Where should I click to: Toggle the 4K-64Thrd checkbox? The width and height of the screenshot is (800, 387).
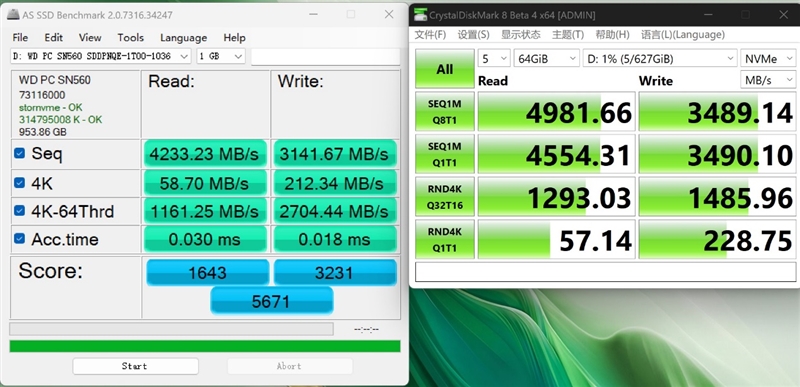point(19,210)
